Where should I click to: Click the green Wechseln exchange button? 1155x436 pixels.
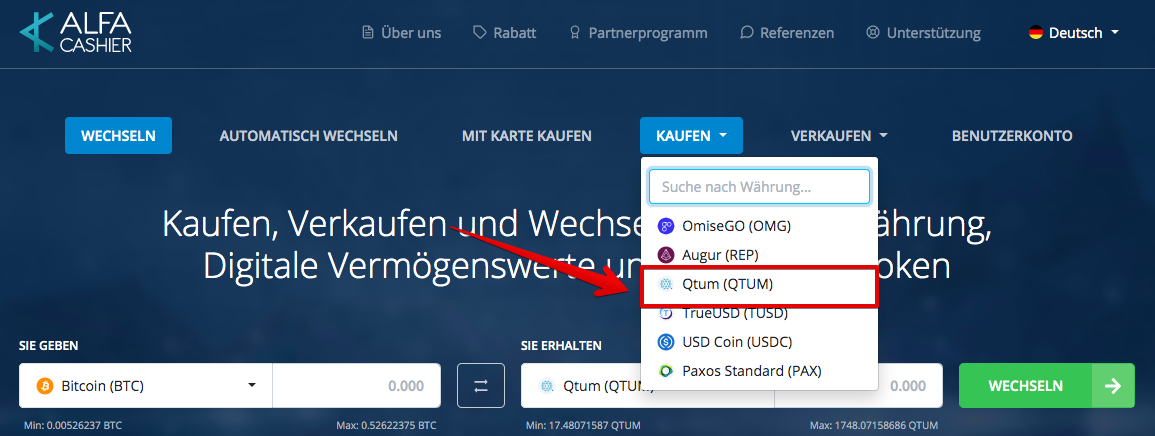click(x=1047, y=386)
